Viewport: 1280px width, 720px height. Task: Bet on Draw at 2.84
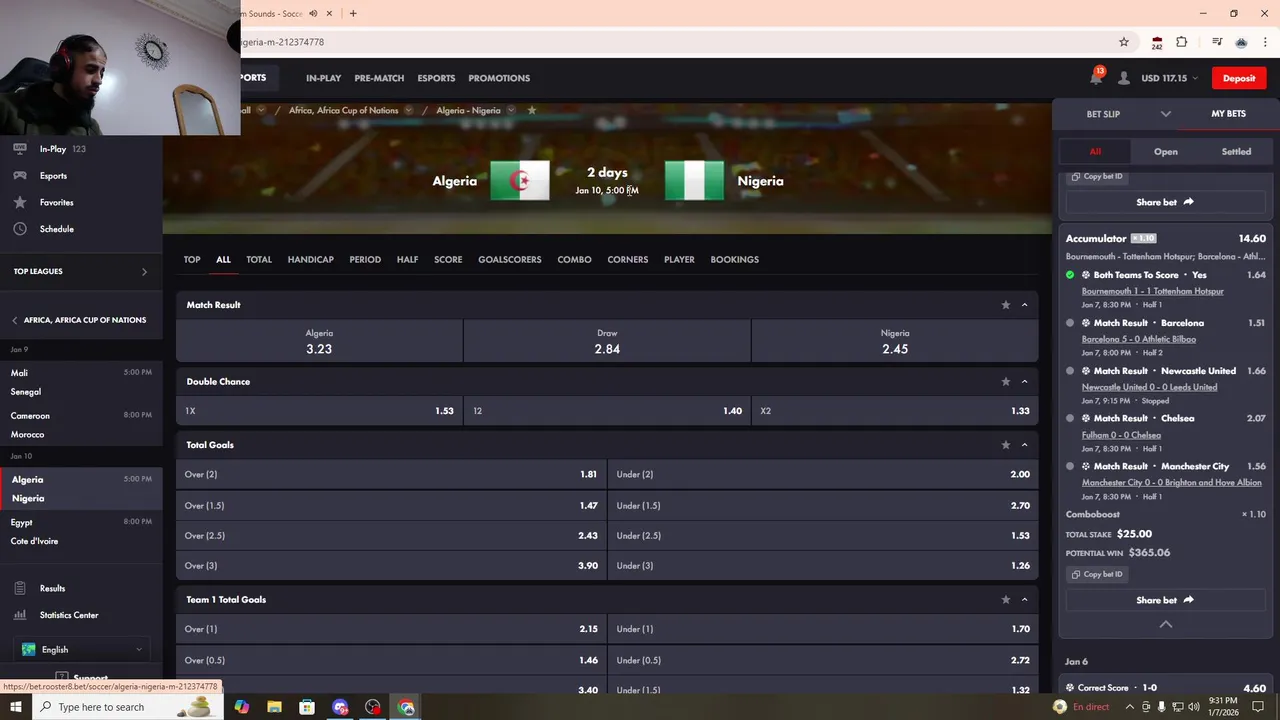(x=607, y=341)
